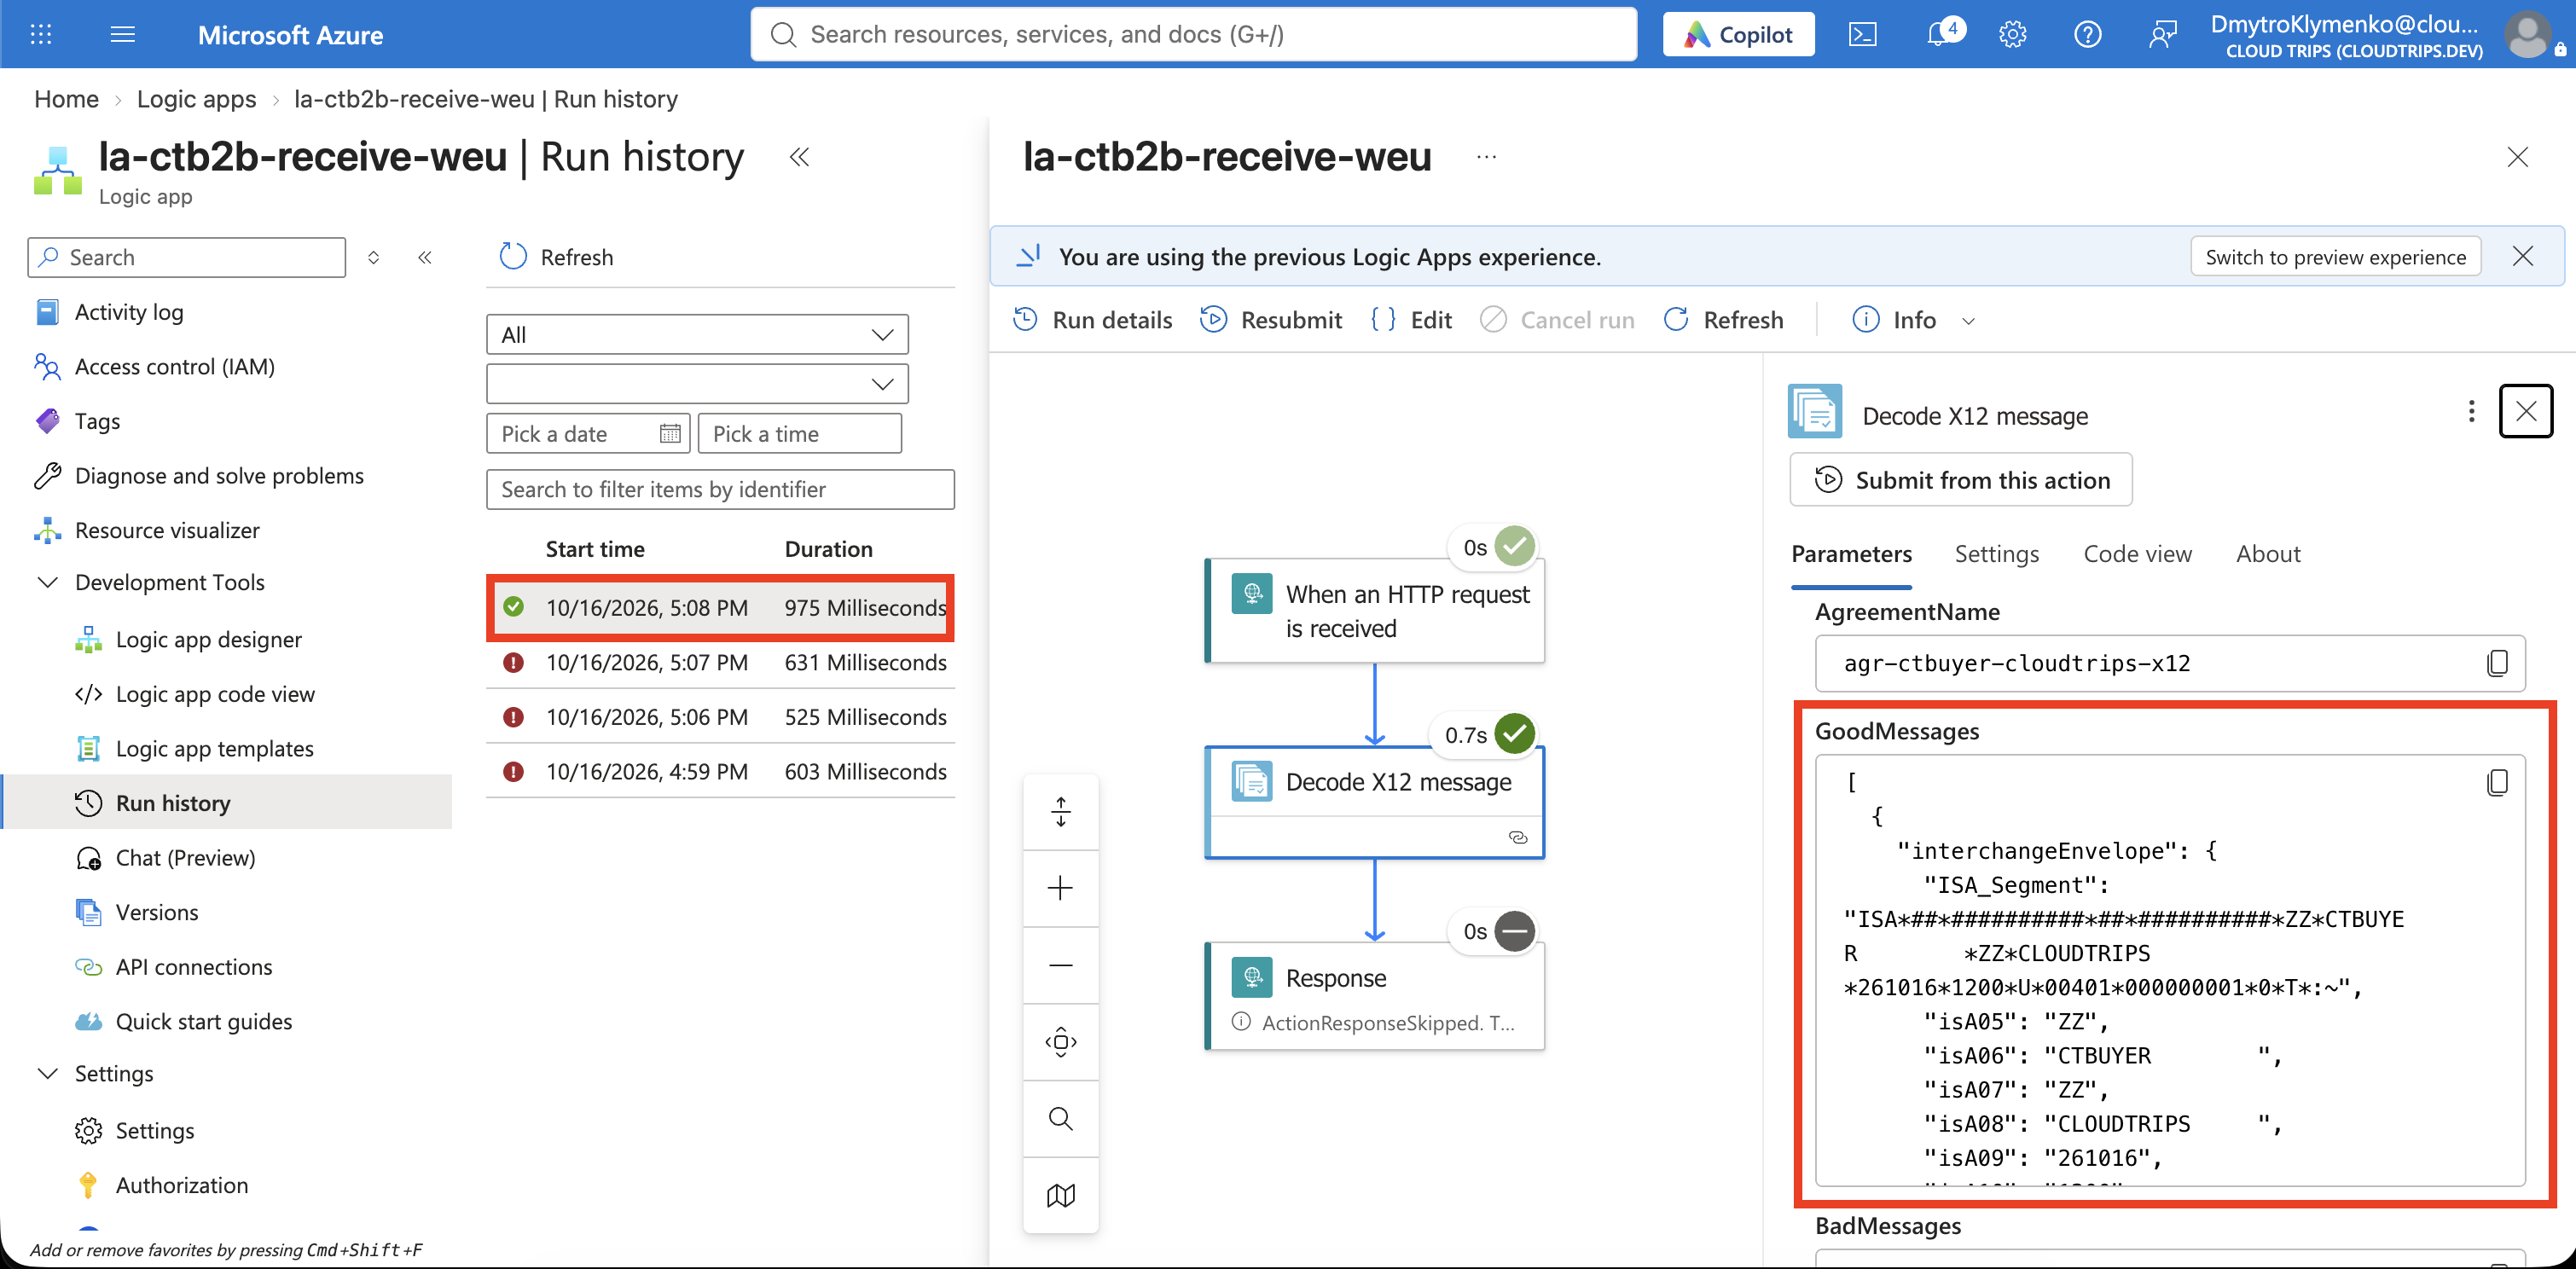Open the empty second filter dropdown
The image size is (2576, 1269).
697,384
